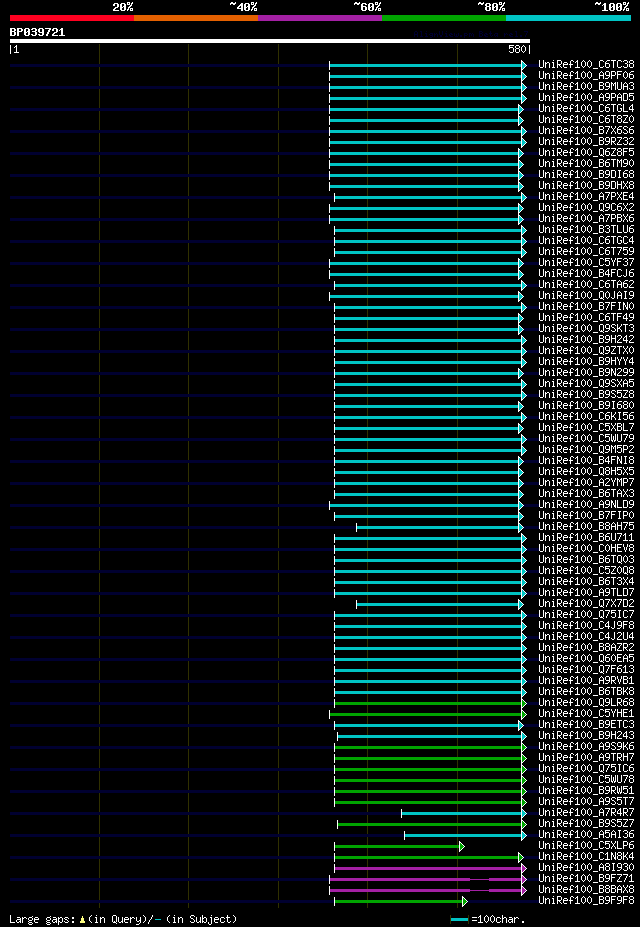Select the UniRef100_C4J2U4 label

click(x=586, y=637)
